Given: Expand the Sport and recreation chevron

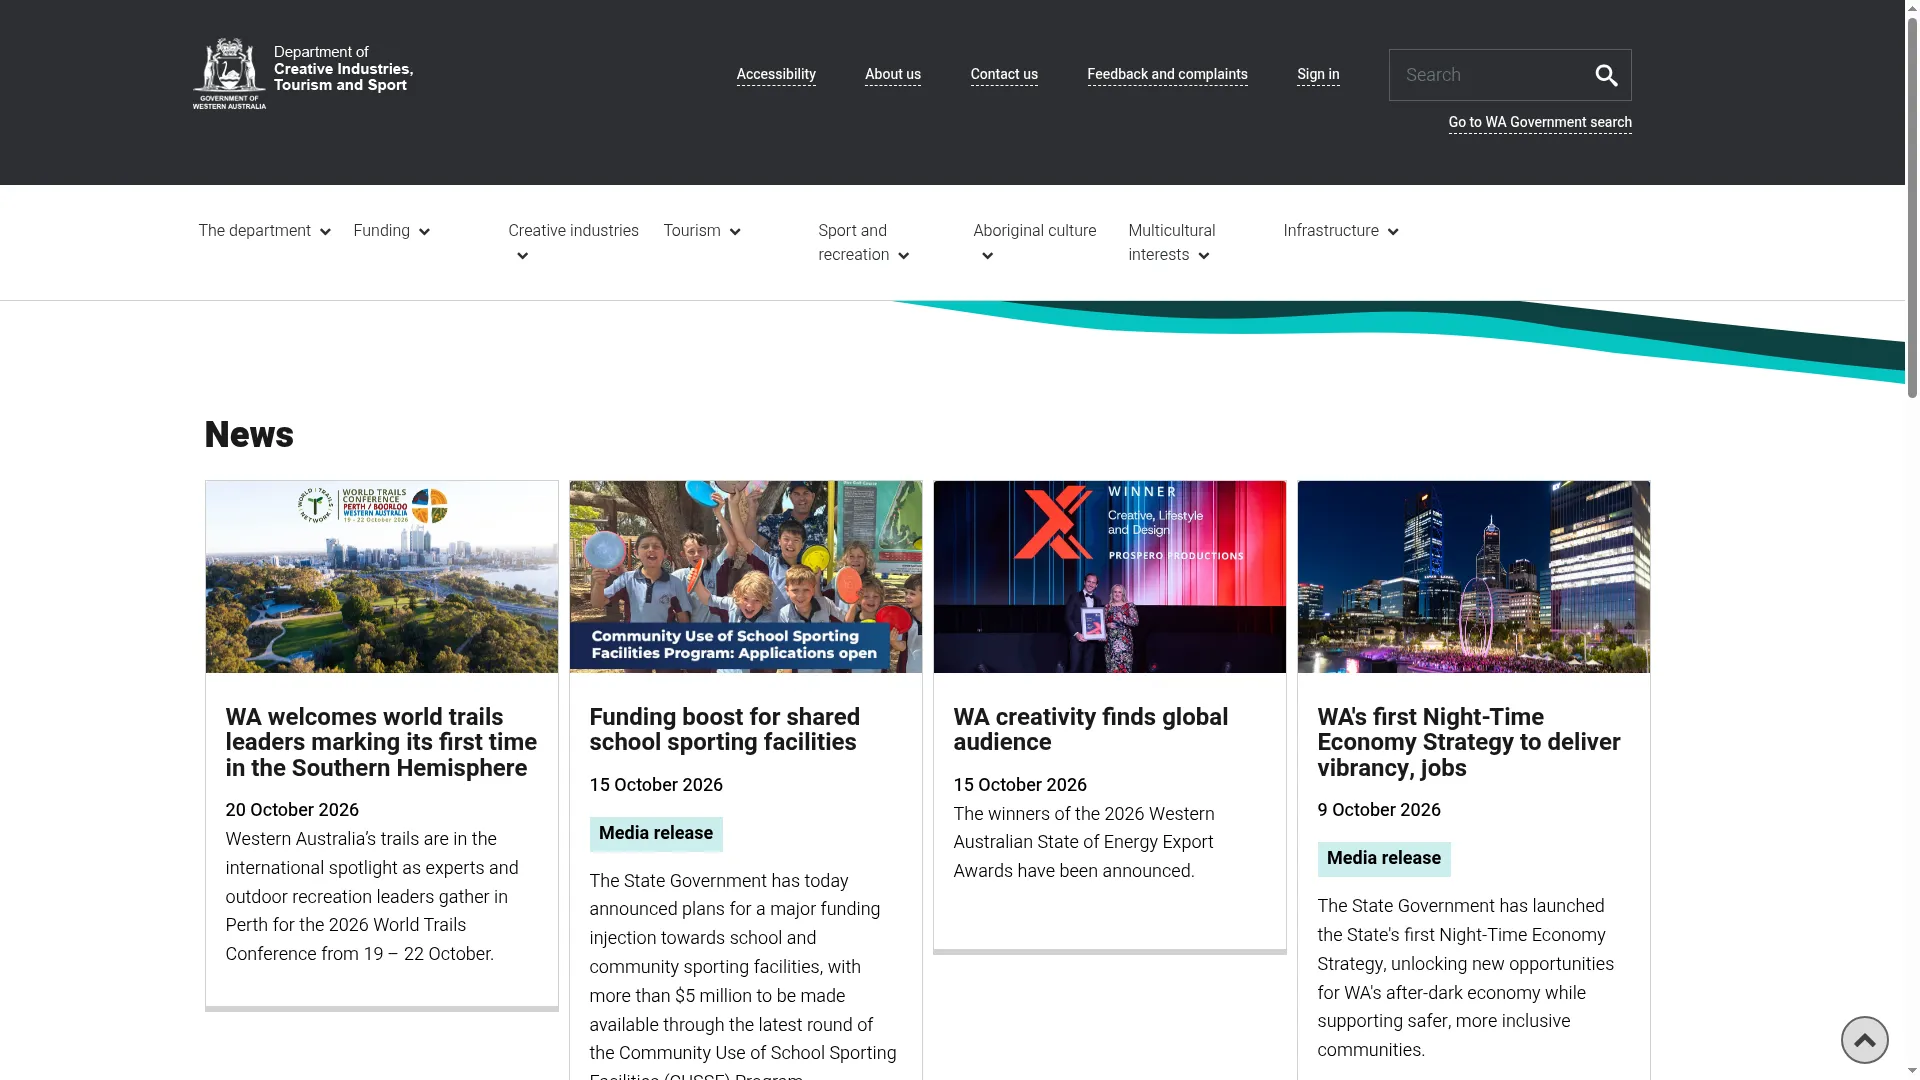Looking at the screenshot, I should (x=904, y=256).
